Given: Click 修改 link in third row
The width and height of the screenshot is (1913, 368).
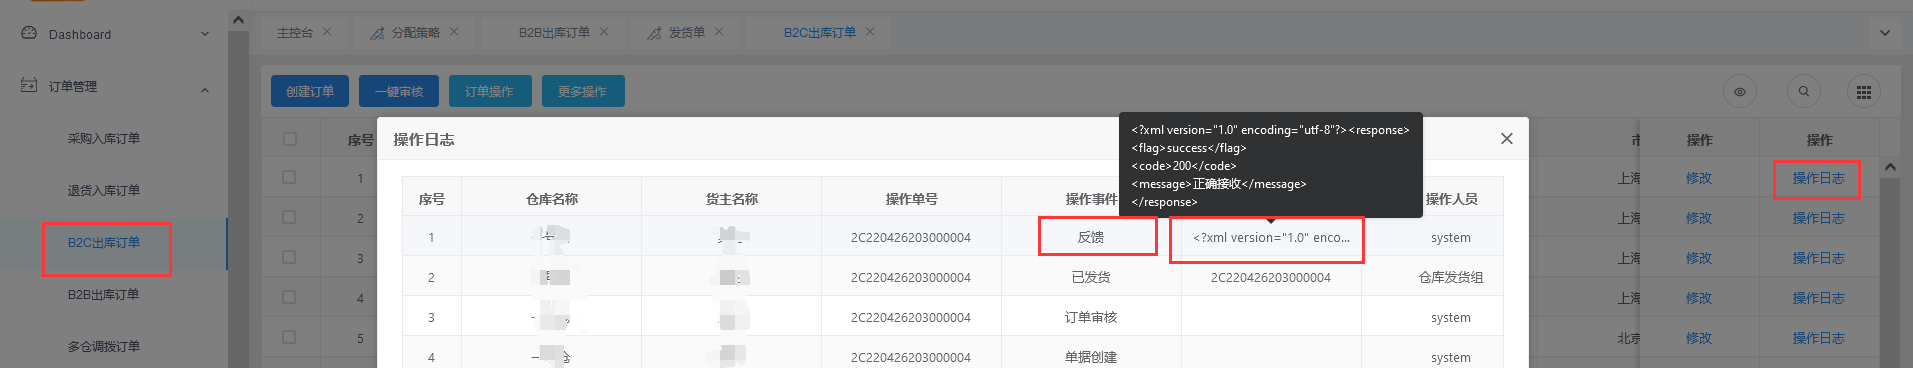Looking at the screenshot, I should click(x=1699, y=258).
